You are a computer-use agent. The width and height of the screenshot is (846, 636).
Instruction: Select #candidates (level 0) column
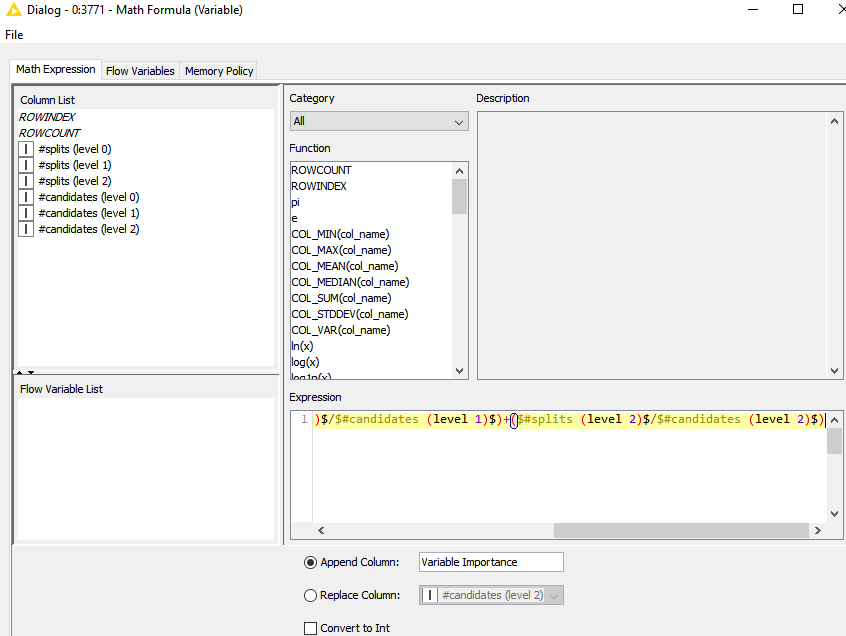[x=88, y=197]
